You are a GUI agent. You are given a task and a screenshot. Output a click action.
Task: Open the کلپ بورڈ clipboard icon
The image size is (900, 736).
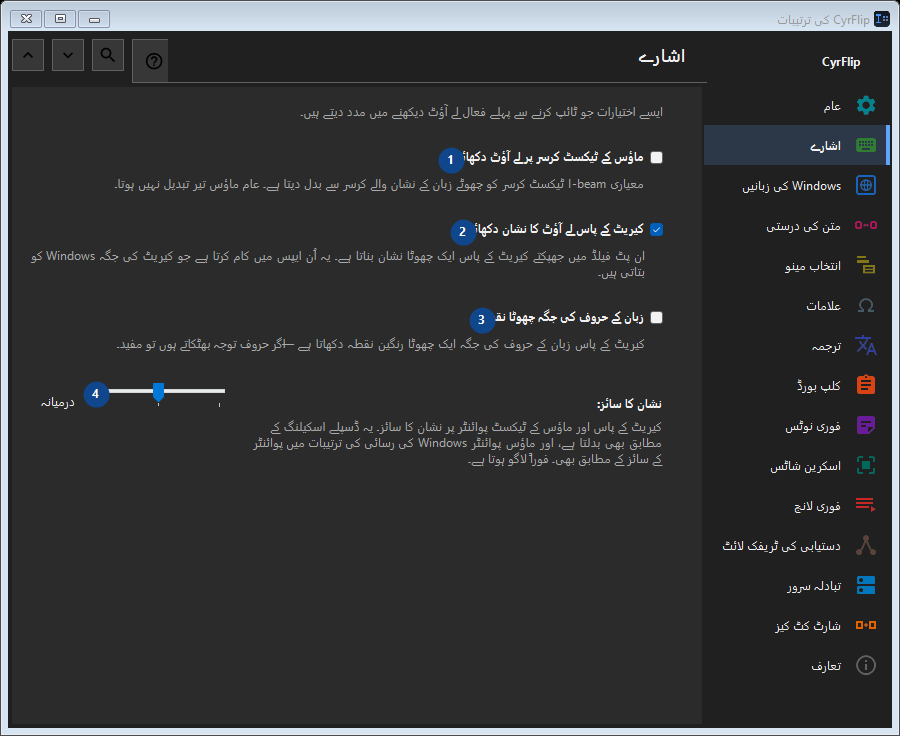click(866, 385)
